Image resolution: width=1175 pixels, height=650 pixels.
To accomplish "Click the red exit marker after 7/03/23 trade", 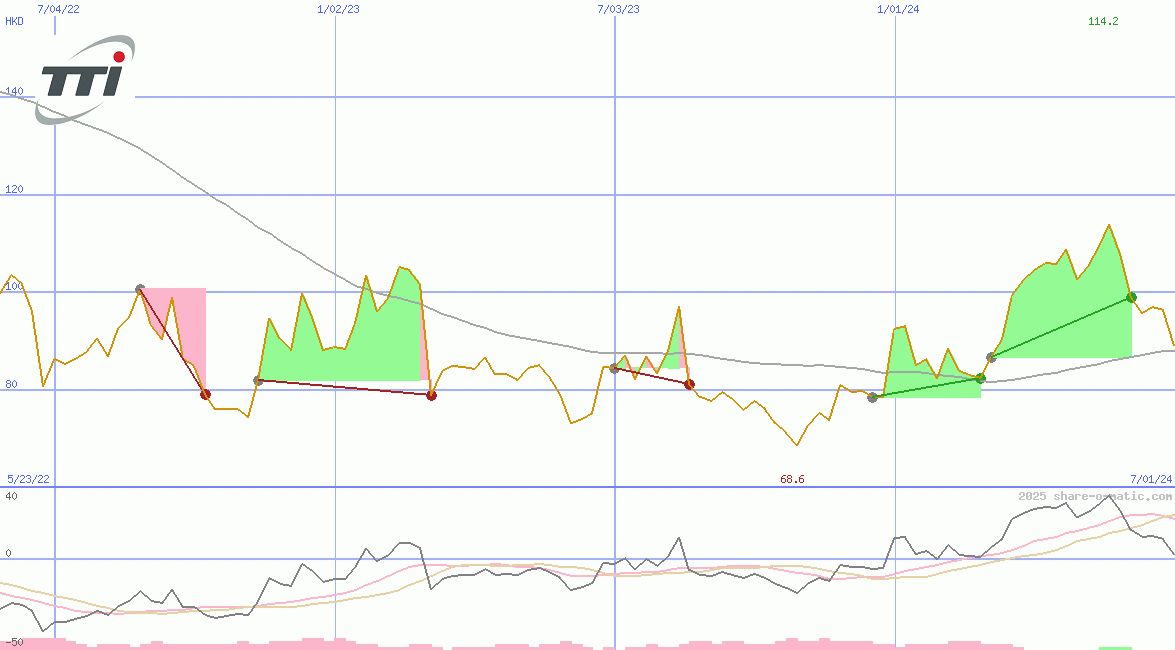I will pos(689,385).
